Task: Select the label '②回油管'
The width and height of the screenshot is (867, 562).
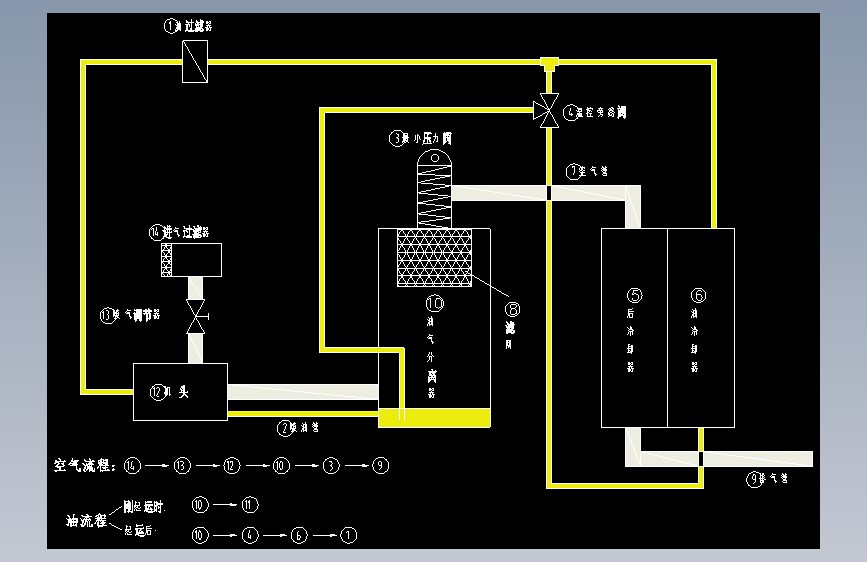Action: point(298,428)
